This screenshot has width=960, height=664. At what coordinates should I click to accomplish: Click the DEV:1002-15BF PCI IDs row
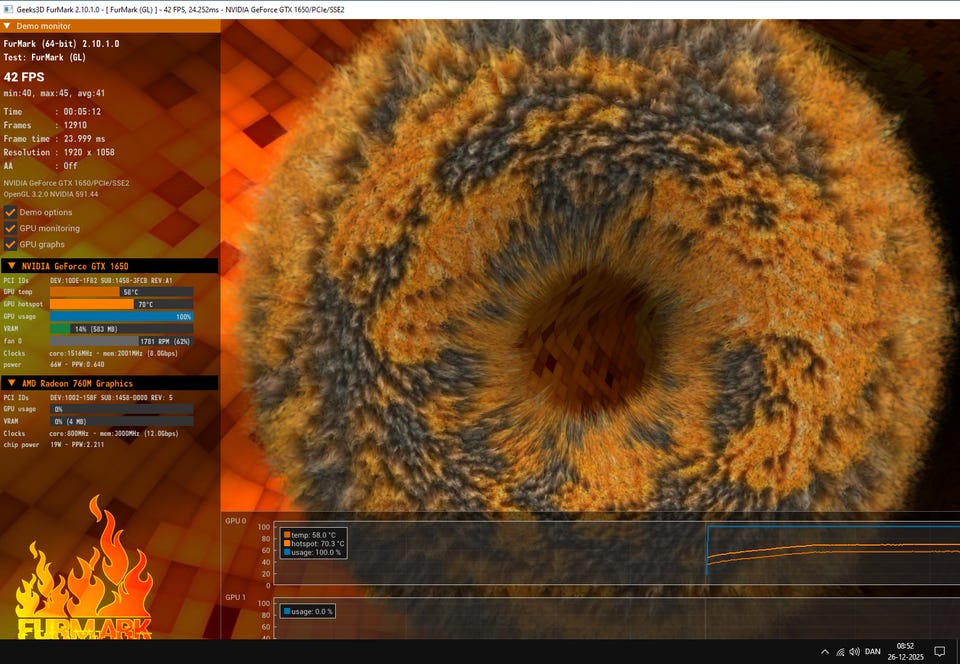(88, 397)
